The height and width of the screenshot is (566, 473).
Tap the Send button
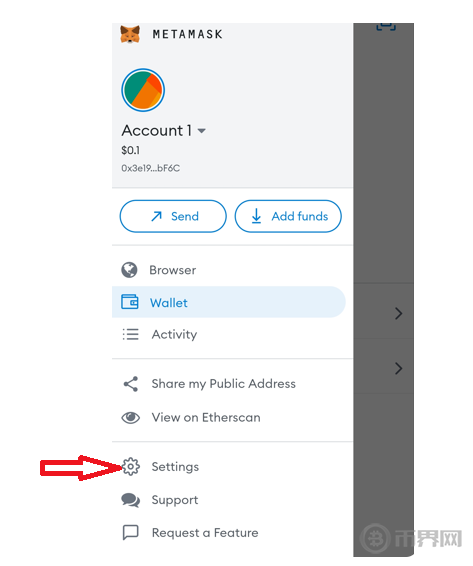[173, 216]
